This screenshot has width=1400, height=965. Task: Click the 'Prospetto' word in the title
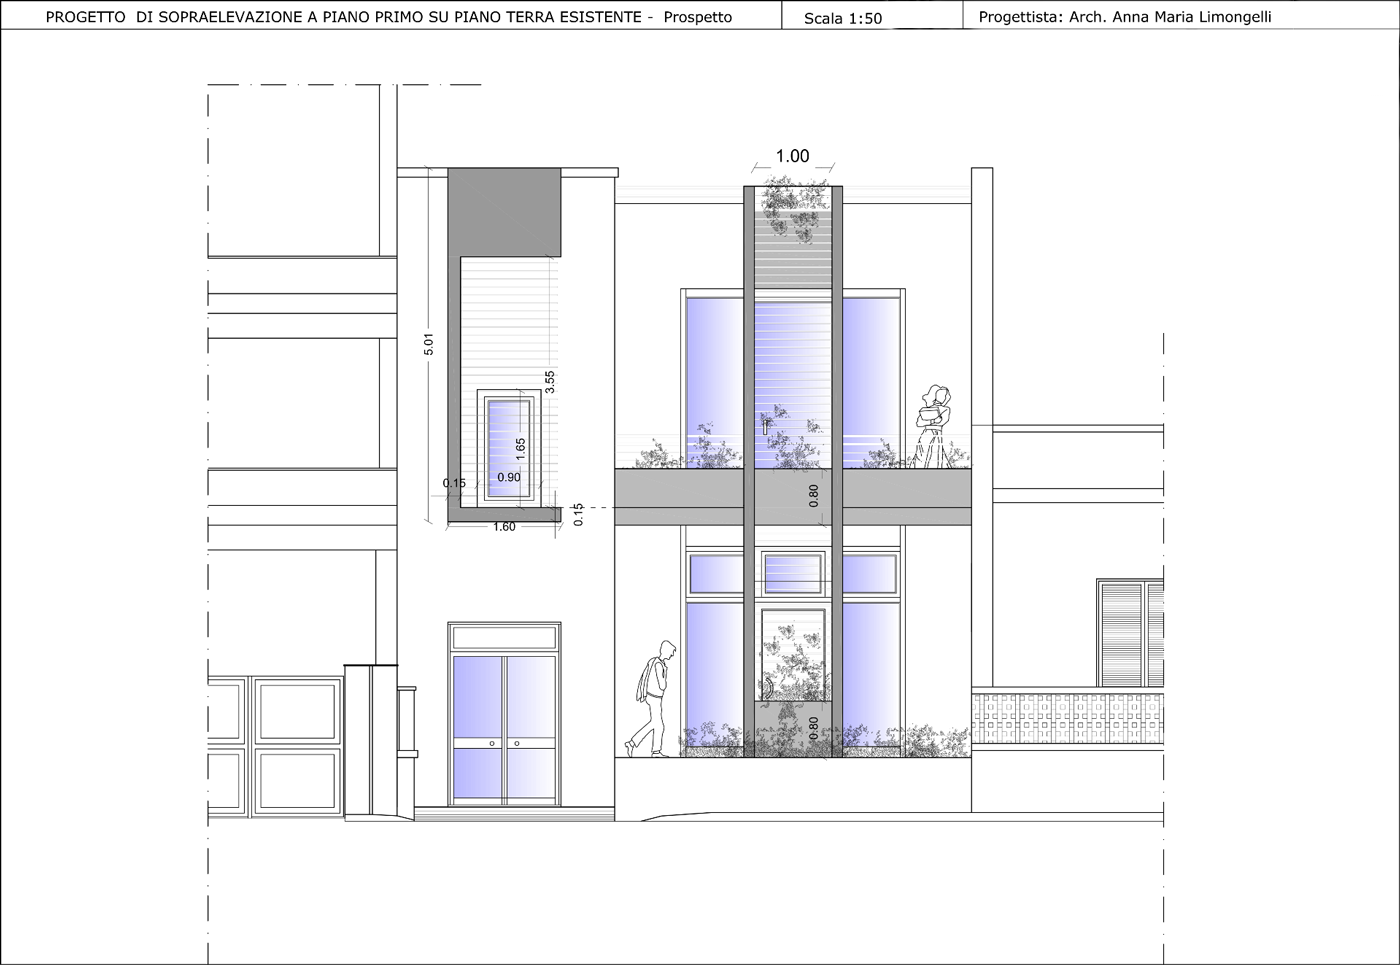(x=698, y=17)
